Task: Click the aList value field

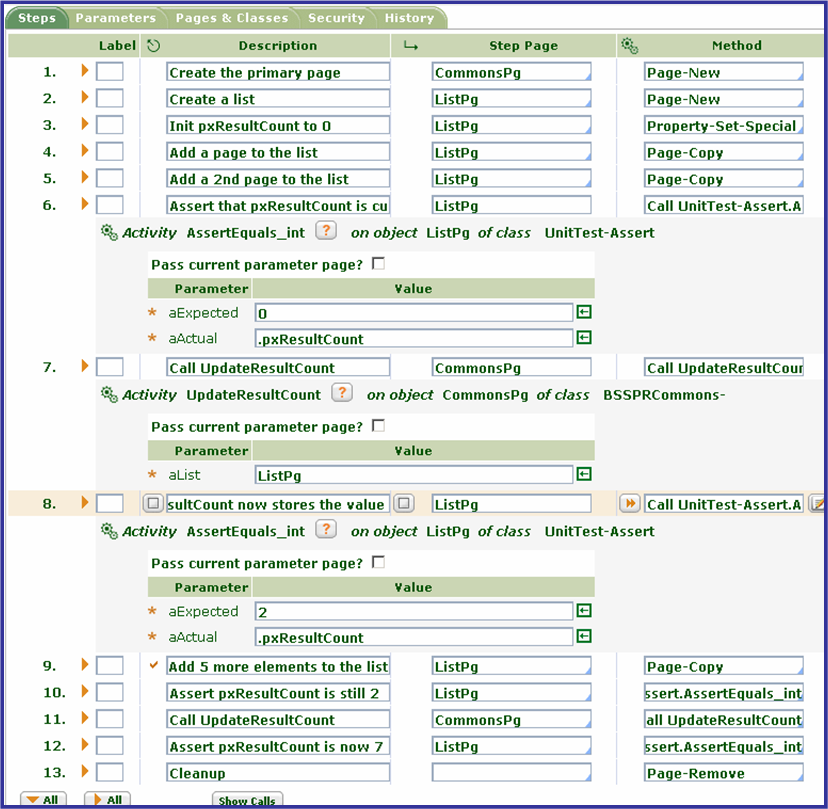Action: pyautogui.click(x=414, y=475)
